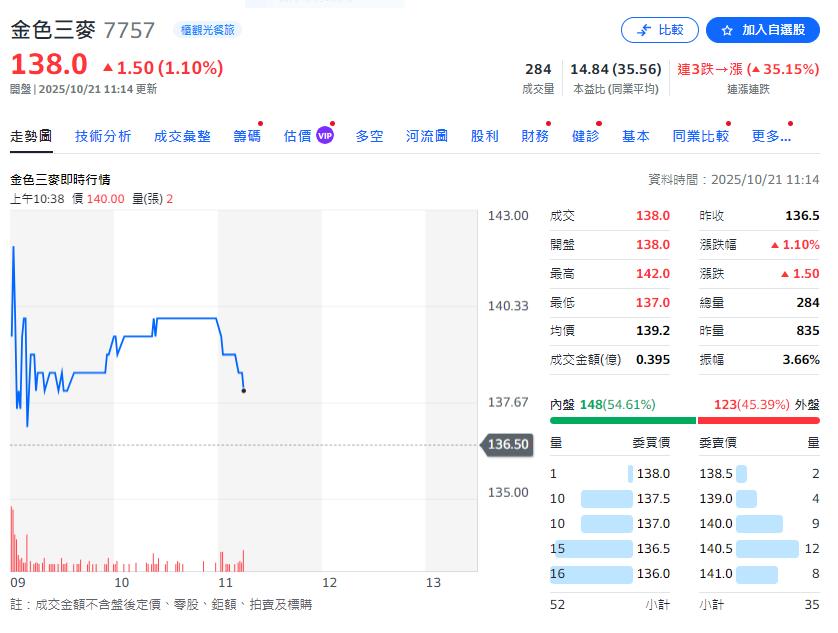Go to the 股利 tab
The image size is (838, 633).
(484, 136)
